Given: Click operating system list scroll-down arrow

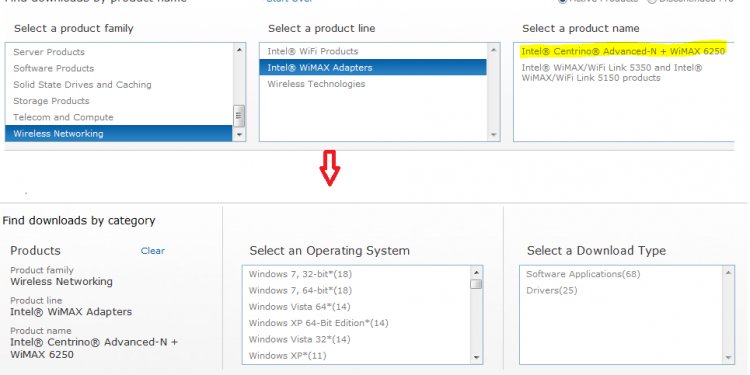Looking at the screenshot, I should [476, 357].
